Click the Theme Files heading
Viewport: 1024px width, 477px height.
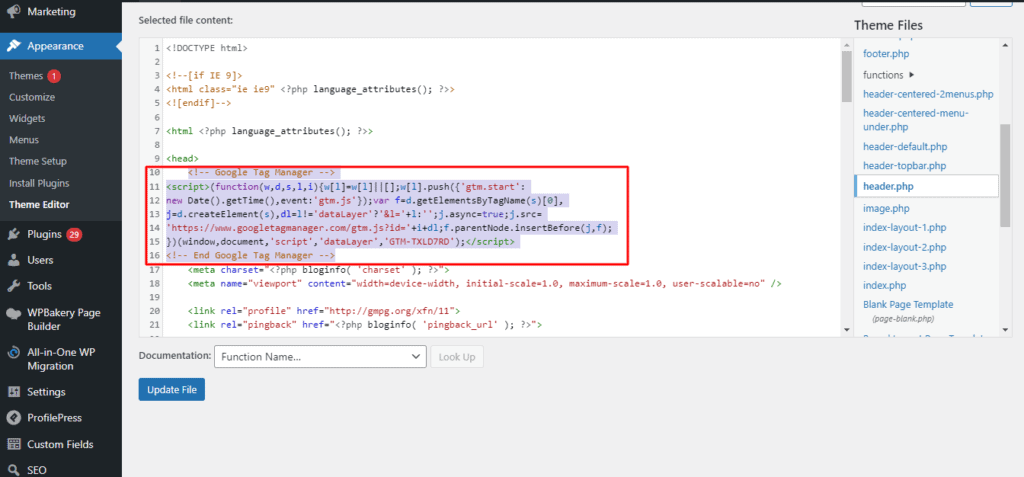coord(888,25)
